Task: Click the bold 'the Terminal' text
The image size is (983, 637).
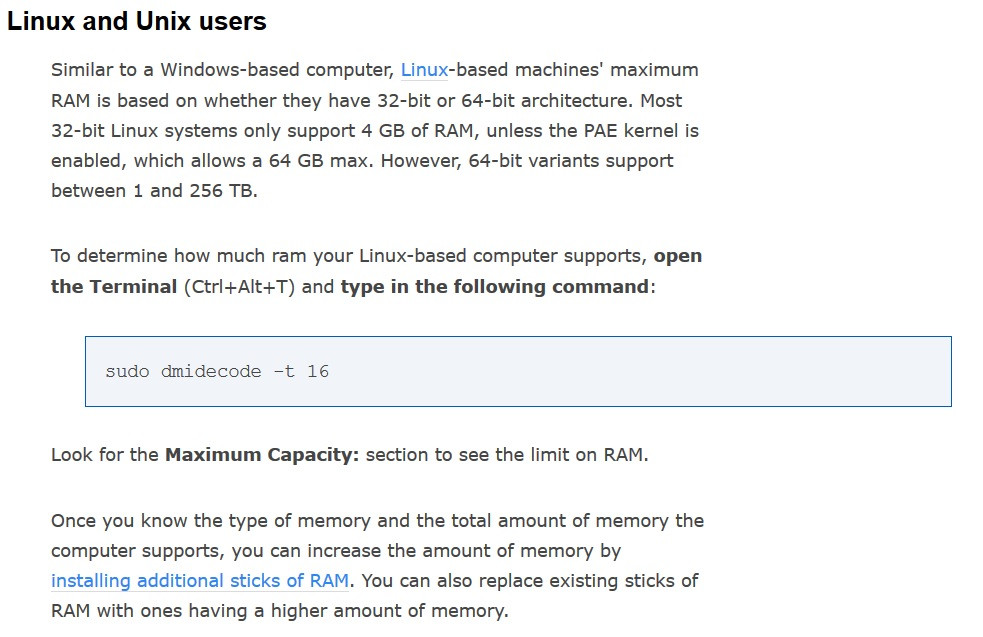Action: [x=114, y=287]
